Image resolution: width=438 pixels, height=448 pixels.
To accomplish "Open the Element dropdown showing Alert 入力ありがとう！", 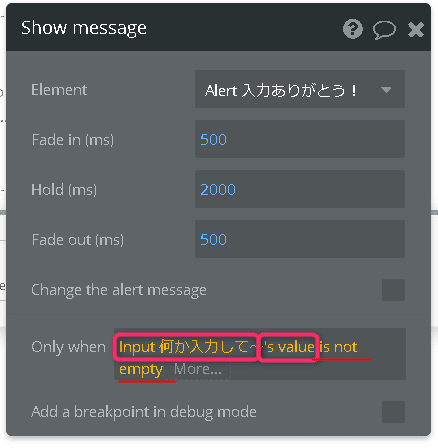I will point(300,89).
